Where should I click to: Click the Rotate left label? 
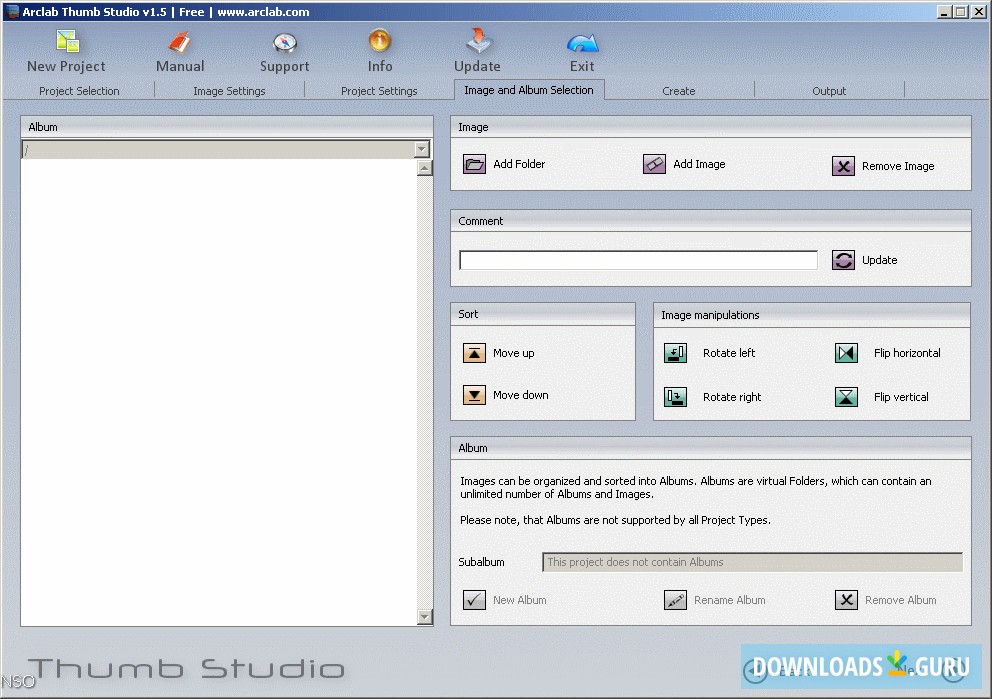click(729, 353)
